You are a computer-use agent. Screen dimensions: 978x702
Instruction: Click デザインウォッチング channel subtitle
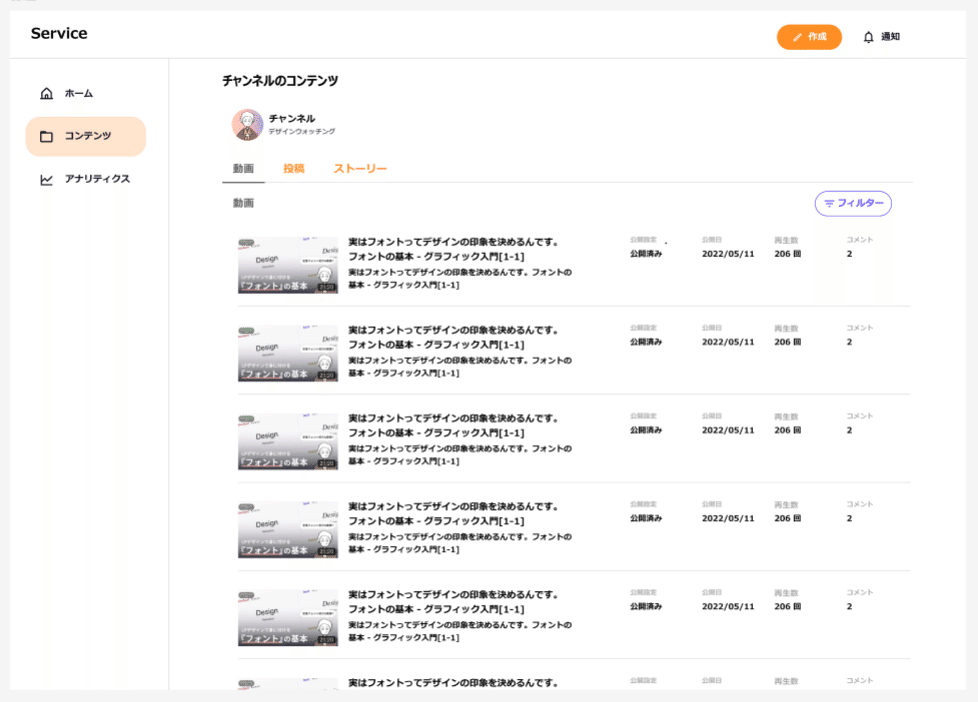pyautogui.click(x=302, y=132)
